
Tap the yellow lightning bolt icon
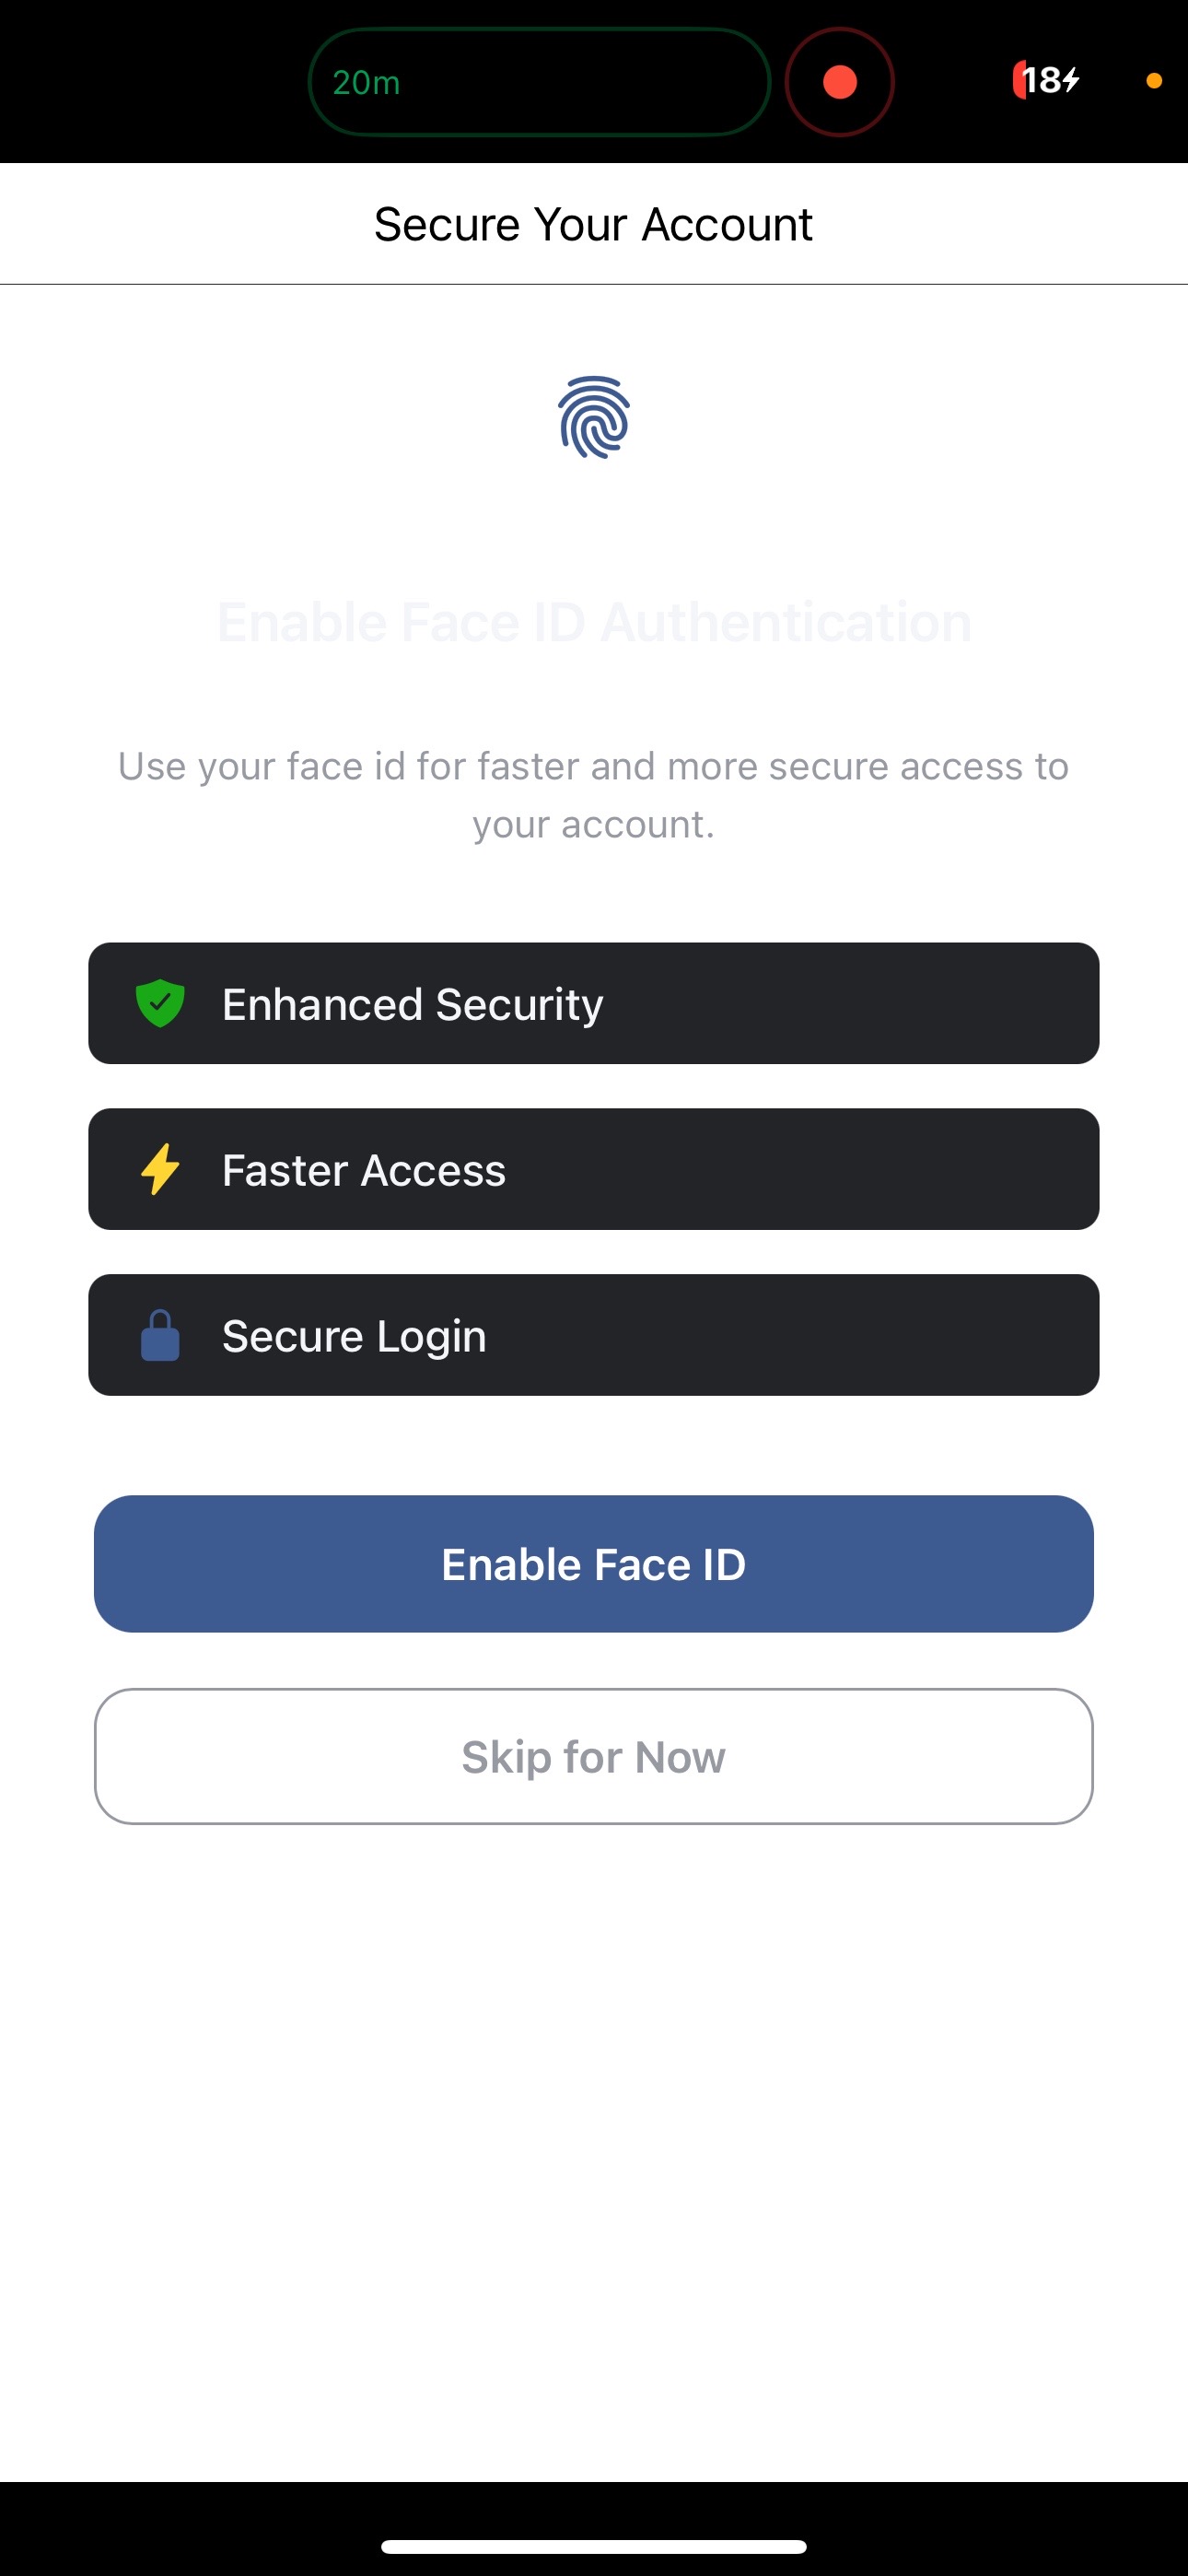click(160, 1169)
